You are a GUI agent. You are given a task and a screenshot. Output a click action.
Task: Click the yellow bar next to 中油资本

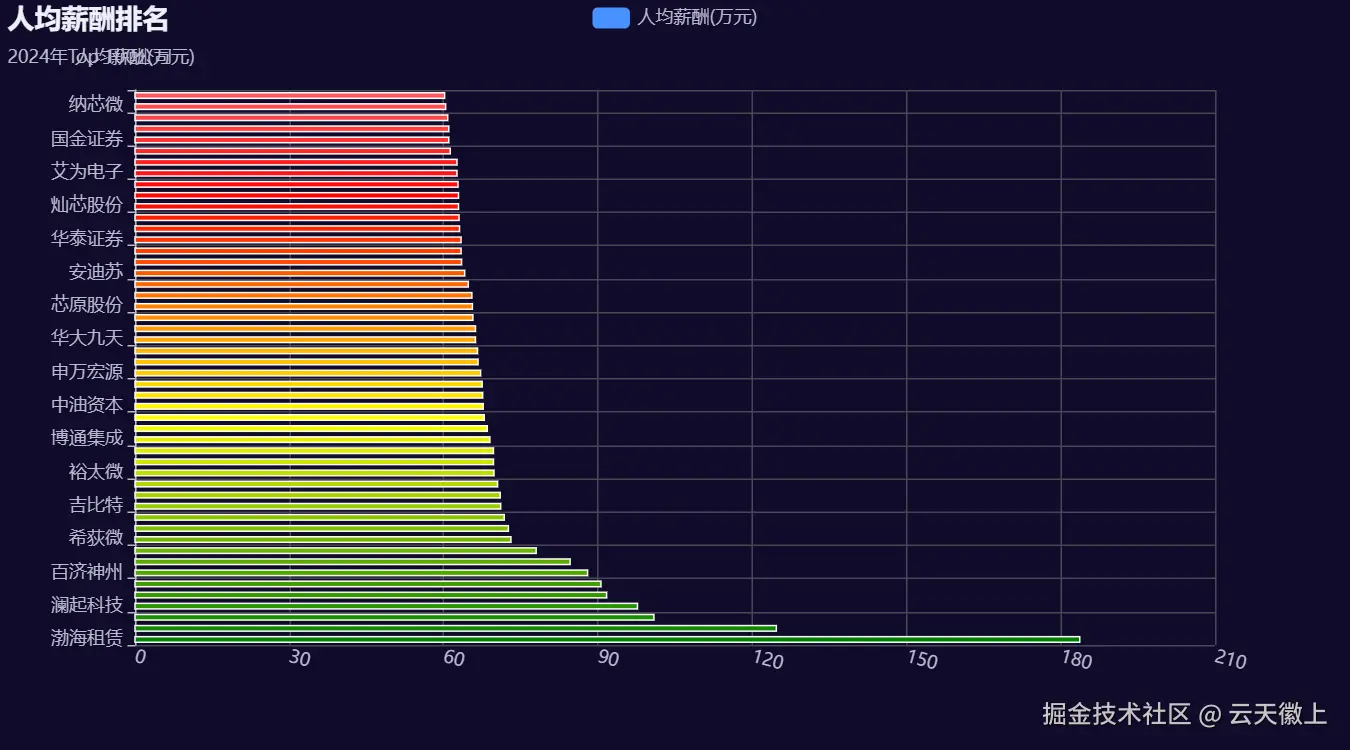pos(309,407)
